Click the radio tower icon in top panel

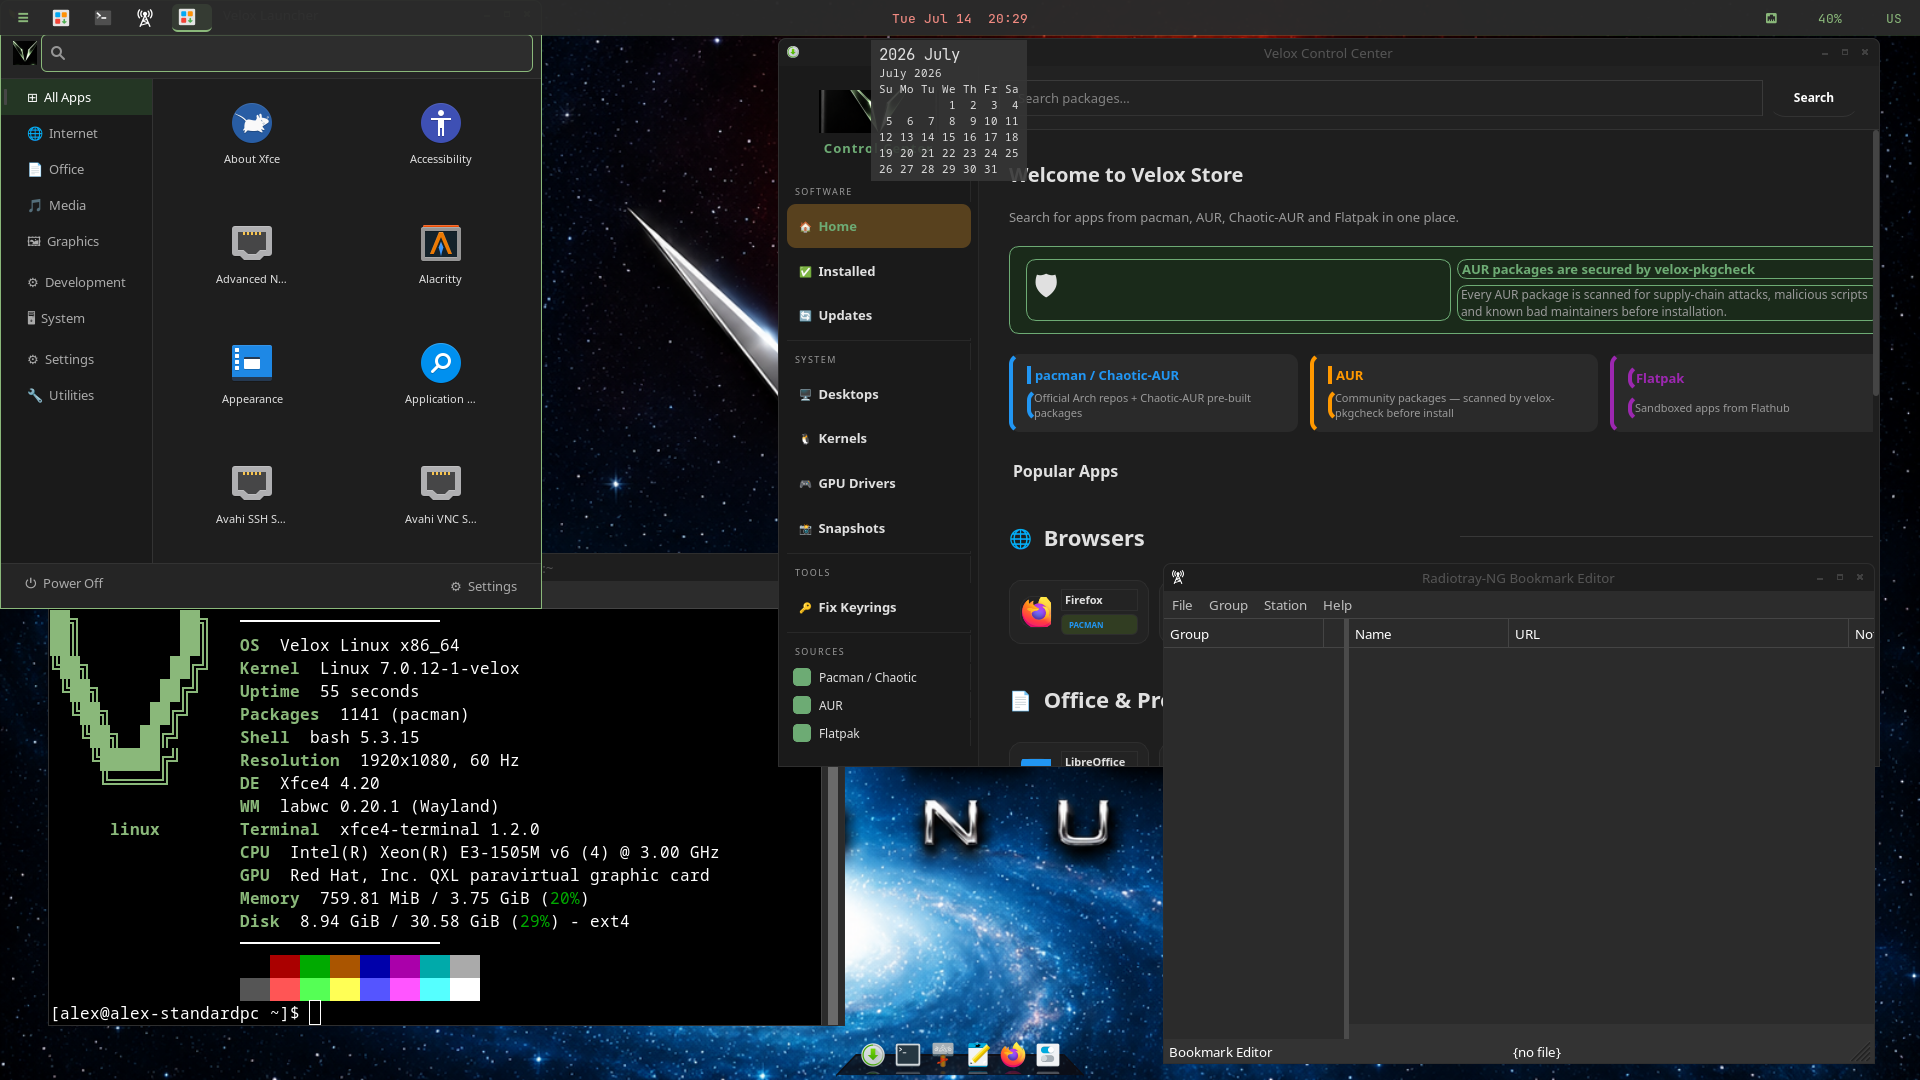click(145, 18)
